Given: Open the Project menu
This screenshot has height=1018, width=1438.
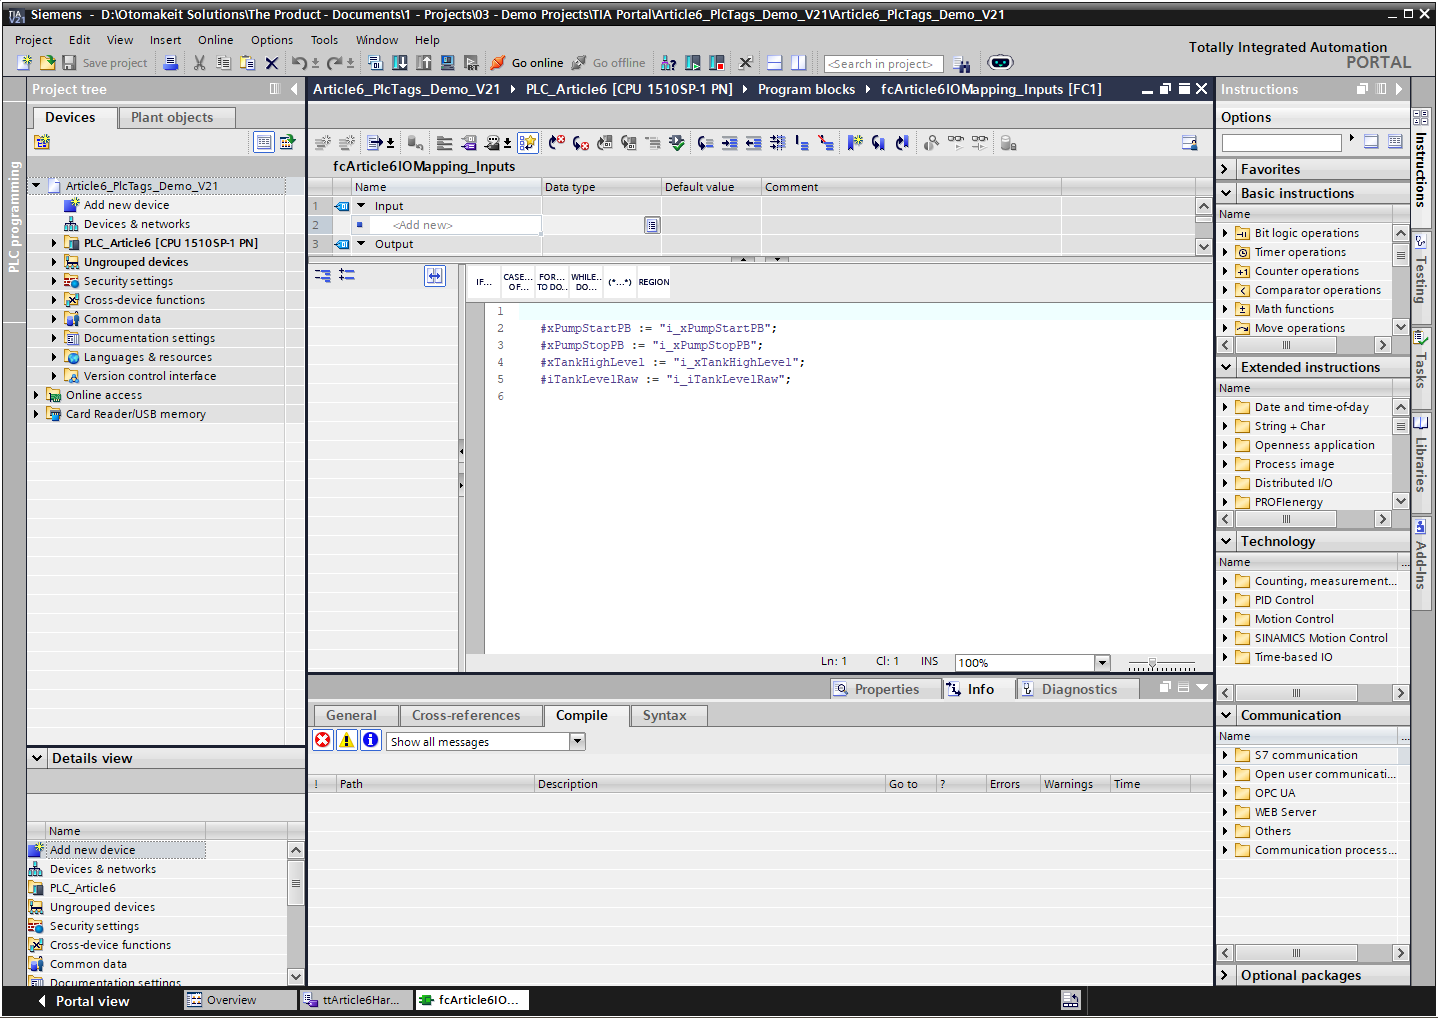Looking at the screenshot, I should click(x=33, y=40).
